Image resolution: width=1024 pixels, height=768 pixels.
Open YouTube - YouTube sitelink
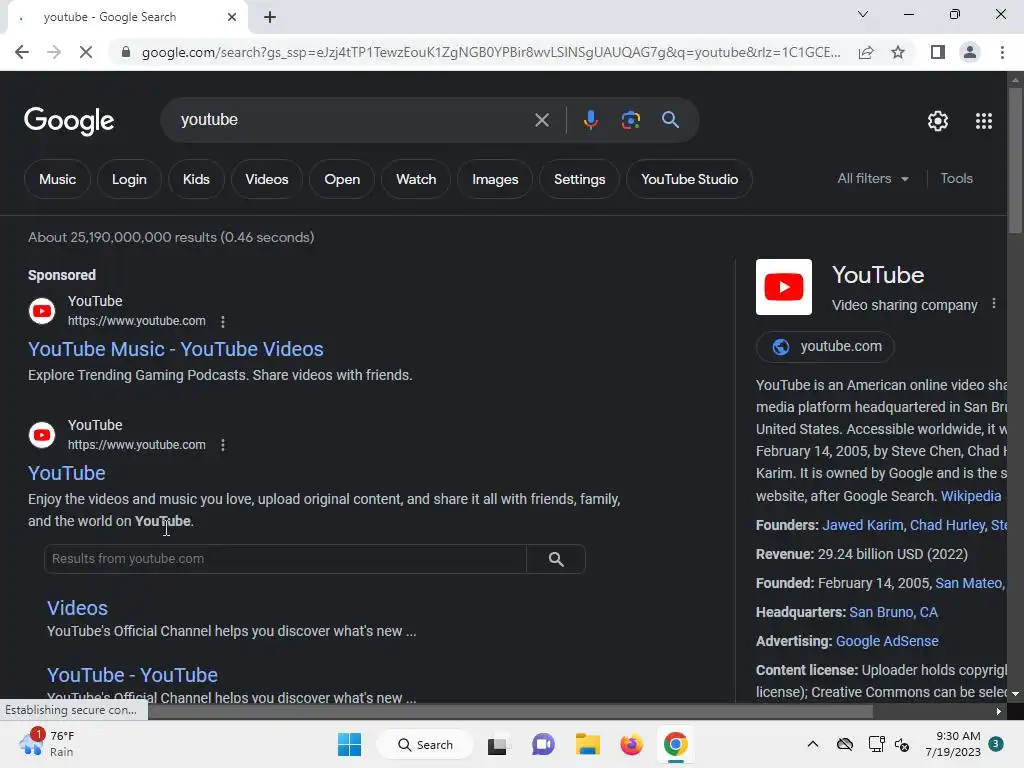132,675
